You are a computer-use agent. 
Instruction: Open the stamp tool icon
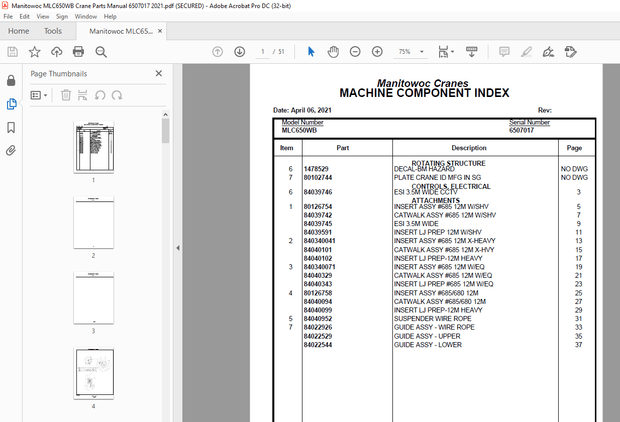570,52
